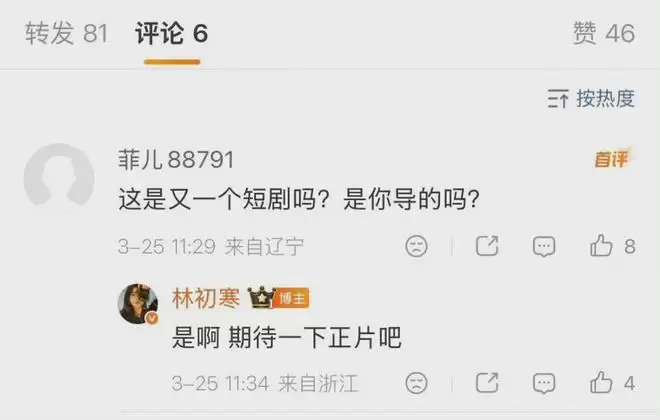
Task: Open the 按热度 sort dropdown
Action: pyautogui.click(x=591, y=98)
